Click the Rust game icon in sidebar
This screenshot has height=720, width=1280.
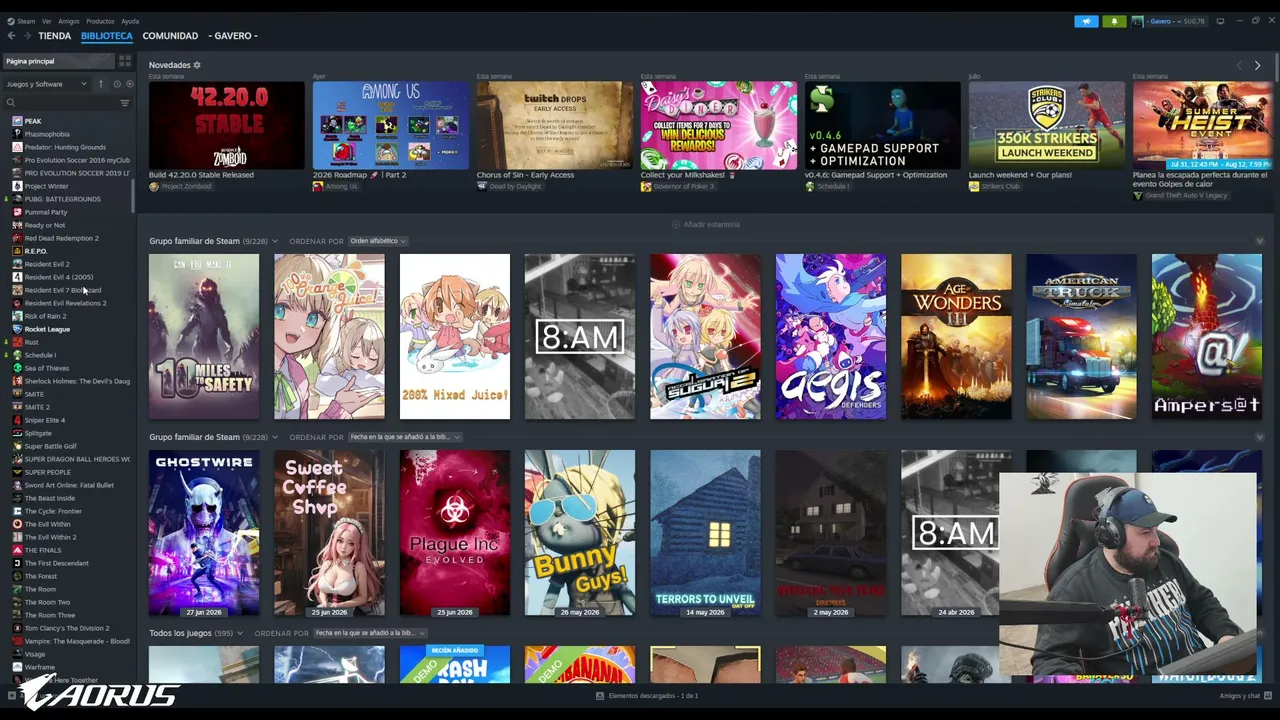(x=17, y=342)
